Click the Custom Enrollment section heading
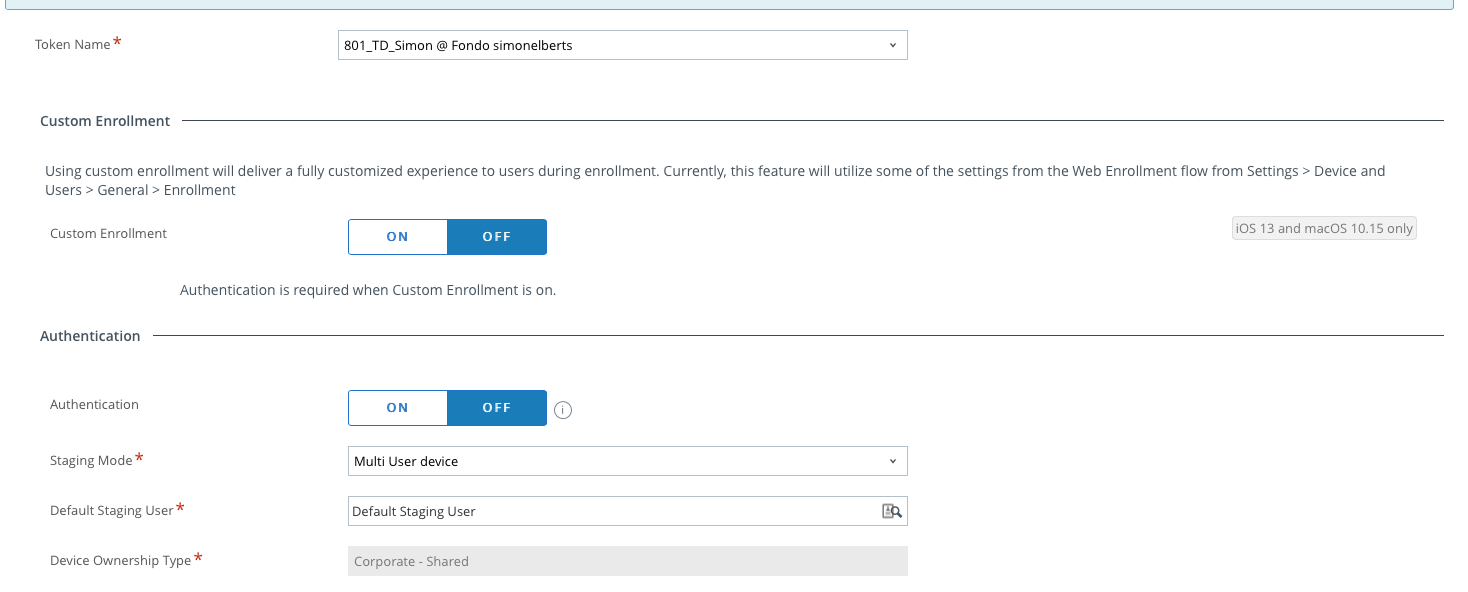Screen dimensions: 1468x592 coord(105,121)
